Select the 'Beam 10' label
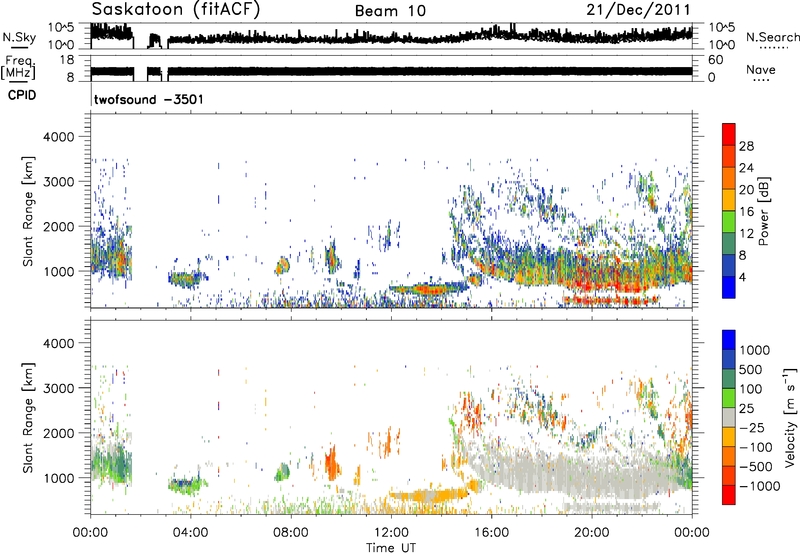 coord(390,11)
